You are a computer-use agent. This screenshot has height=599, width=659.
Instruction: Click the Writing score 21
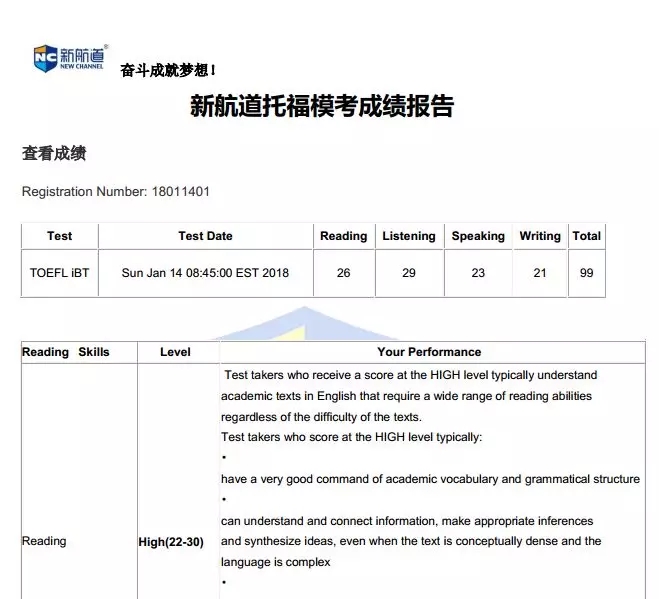tap(540, 273)
